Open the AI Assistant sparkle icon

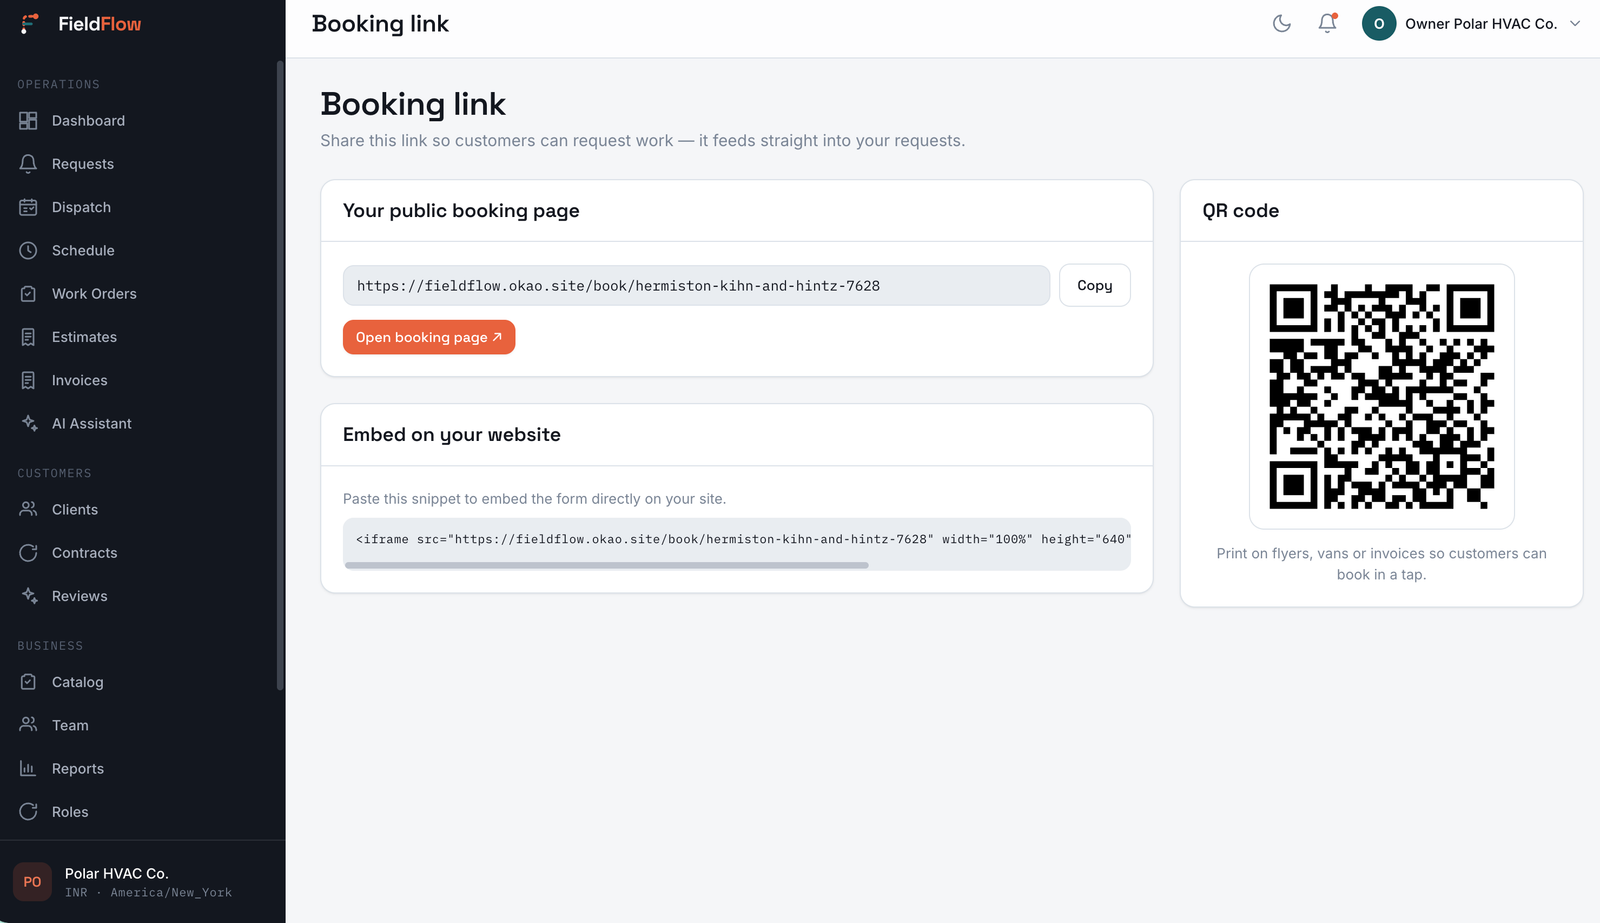[x=28, y=423]
